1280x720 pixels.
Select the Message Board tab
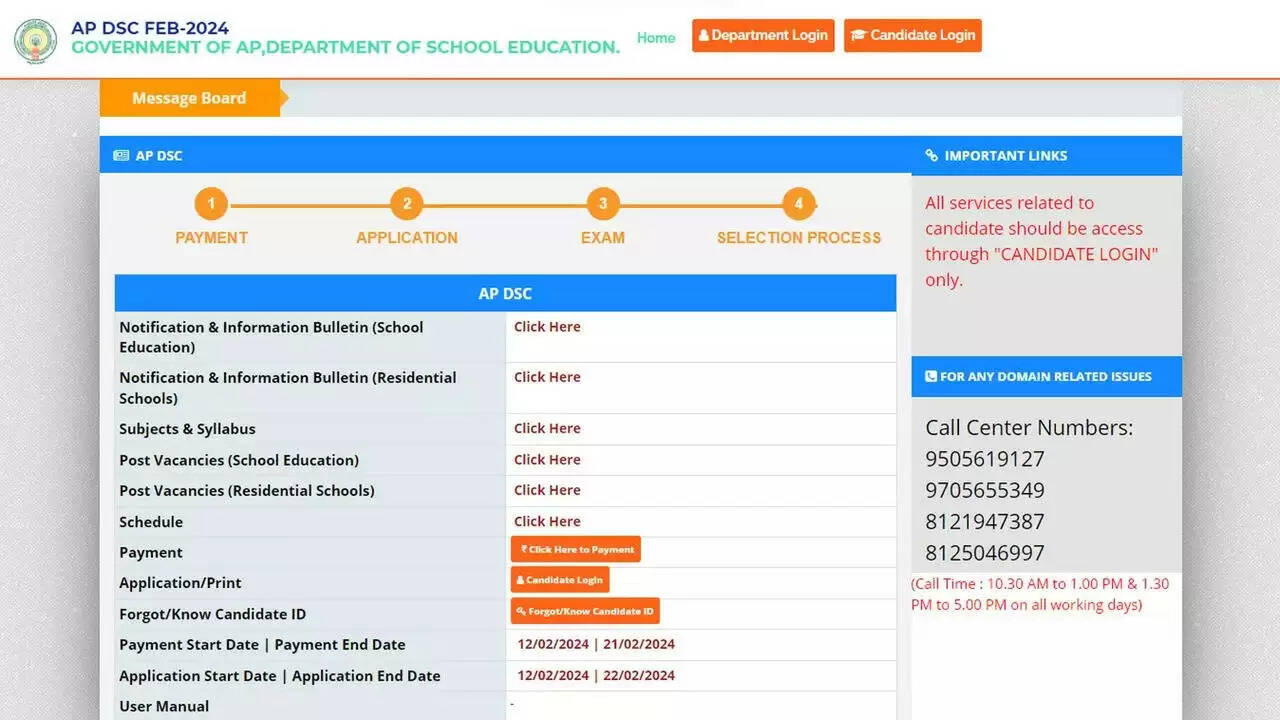click(x=189, y=98)
